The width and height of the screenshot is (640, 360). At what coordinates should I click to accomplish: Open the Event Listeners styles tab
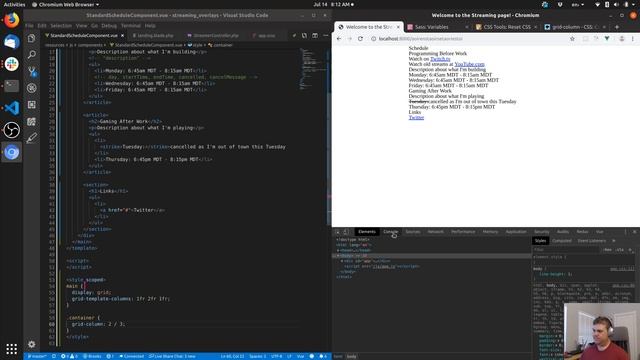591,241
